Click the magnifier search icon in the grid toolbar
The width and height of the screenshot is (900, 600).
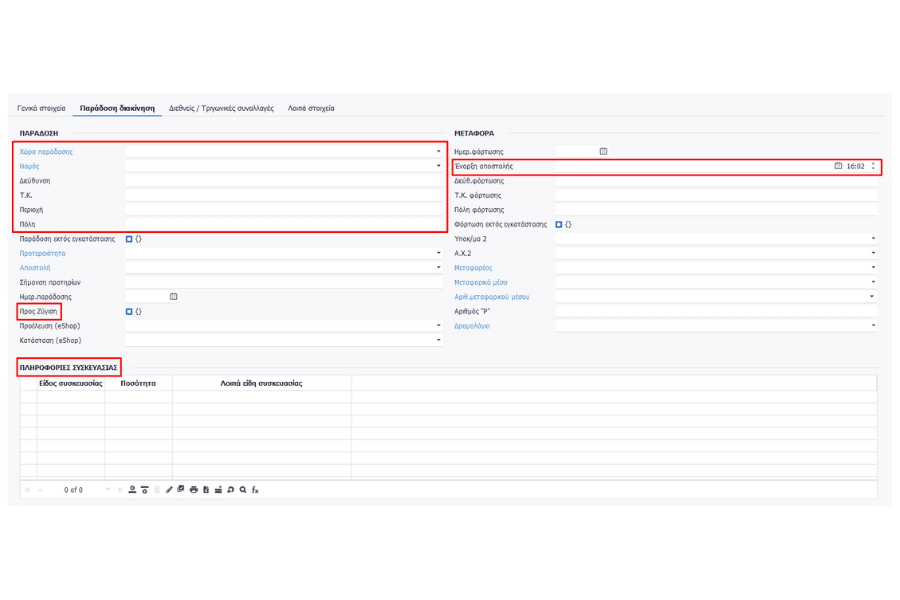click(x=243, y=490)
